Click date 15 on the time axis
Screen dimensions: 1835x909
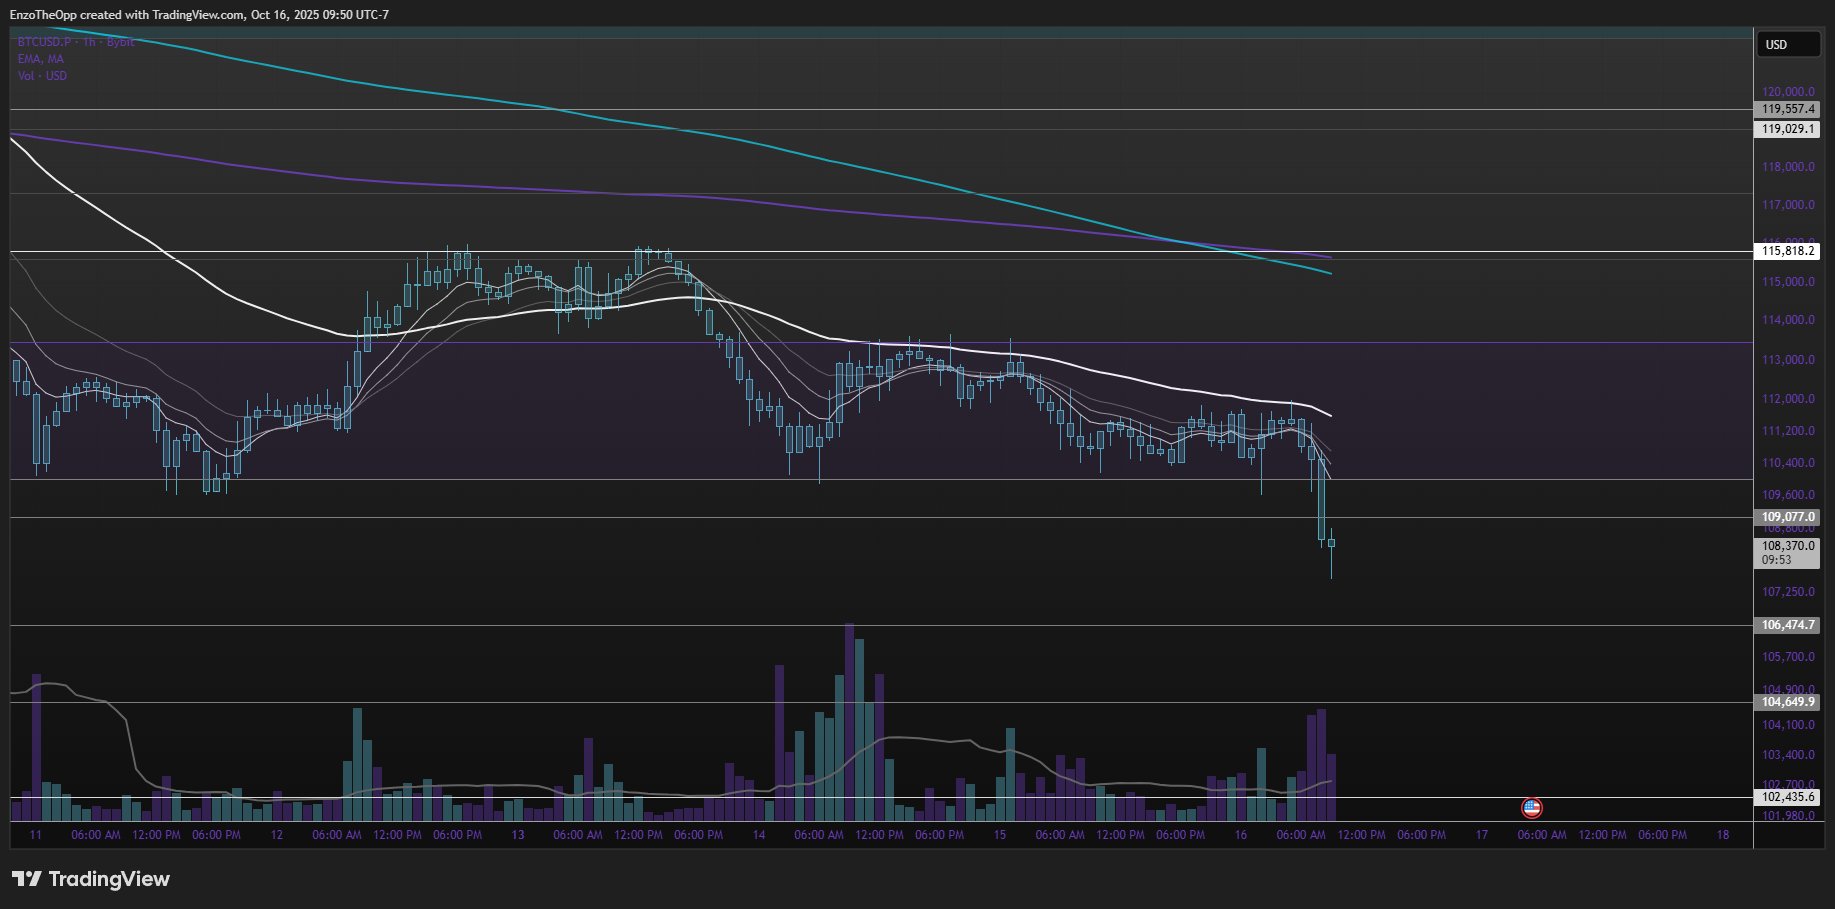[x=1000, y=835]
